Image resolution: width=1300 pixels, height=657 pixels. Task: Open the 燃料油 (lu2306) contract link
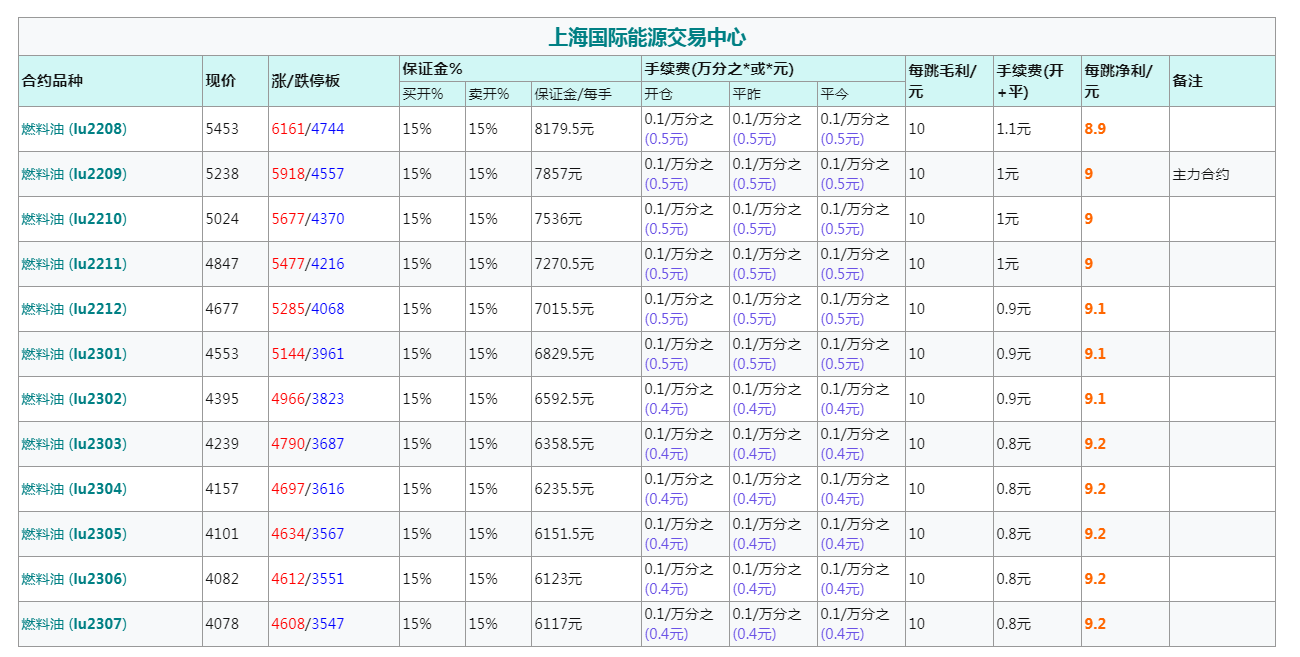pyautogui.click(x=74, y=579)
